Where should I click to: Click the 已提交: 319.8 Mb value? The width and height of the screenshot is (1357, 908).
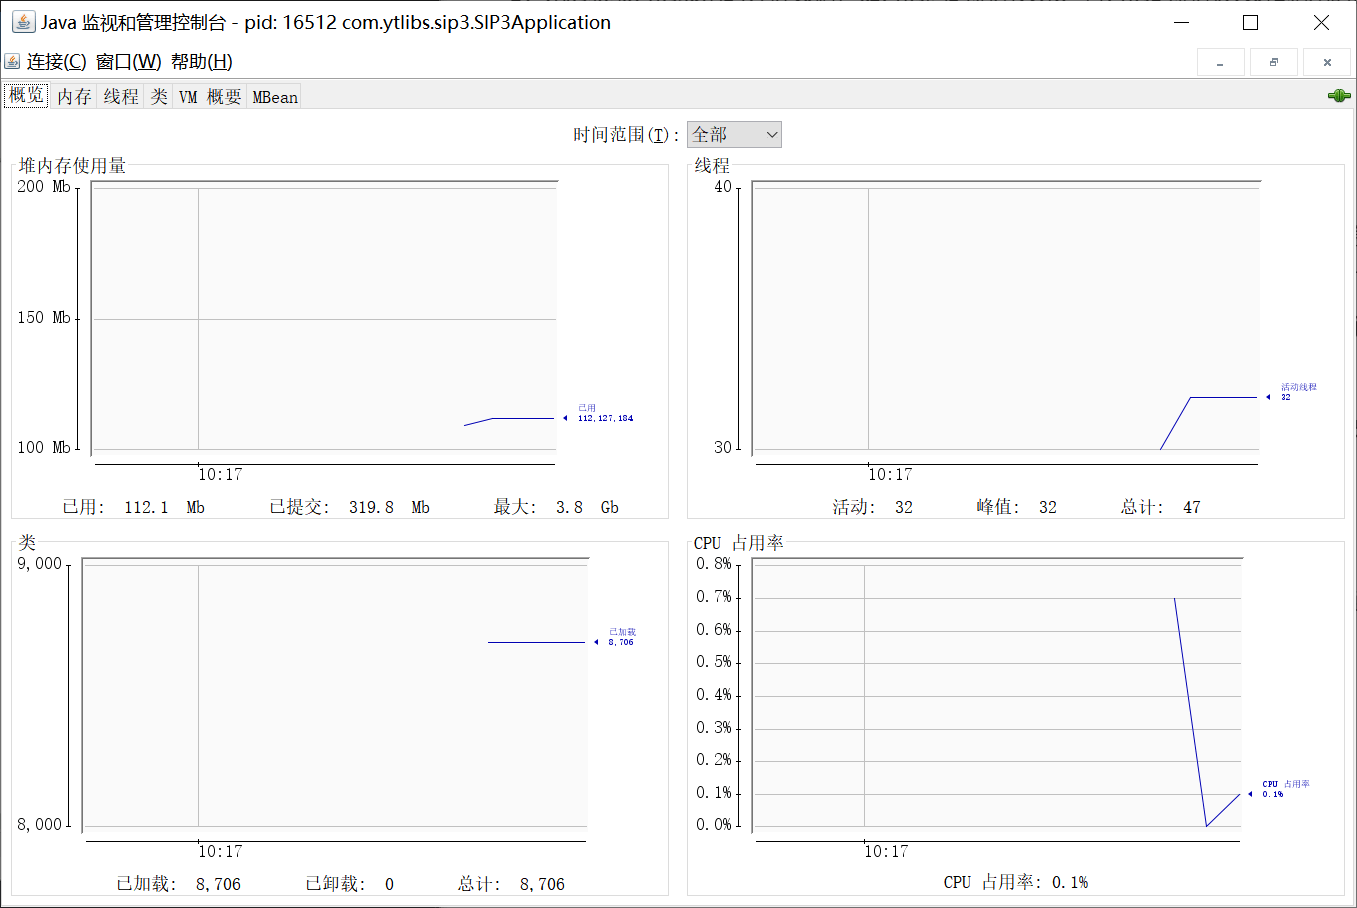tap(349, 507)
